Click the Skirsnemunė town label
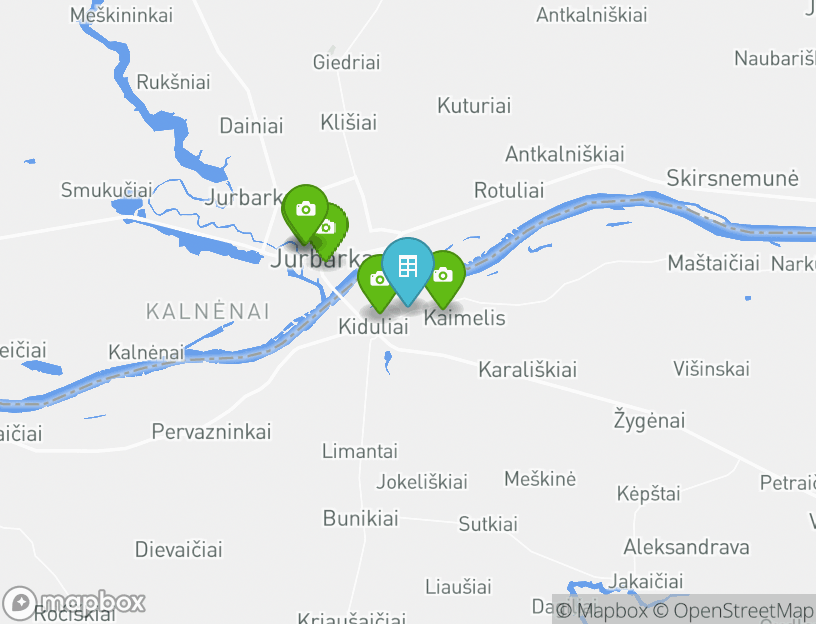The height and width of the screenshot is (624, 816). (x=732, y=178)
